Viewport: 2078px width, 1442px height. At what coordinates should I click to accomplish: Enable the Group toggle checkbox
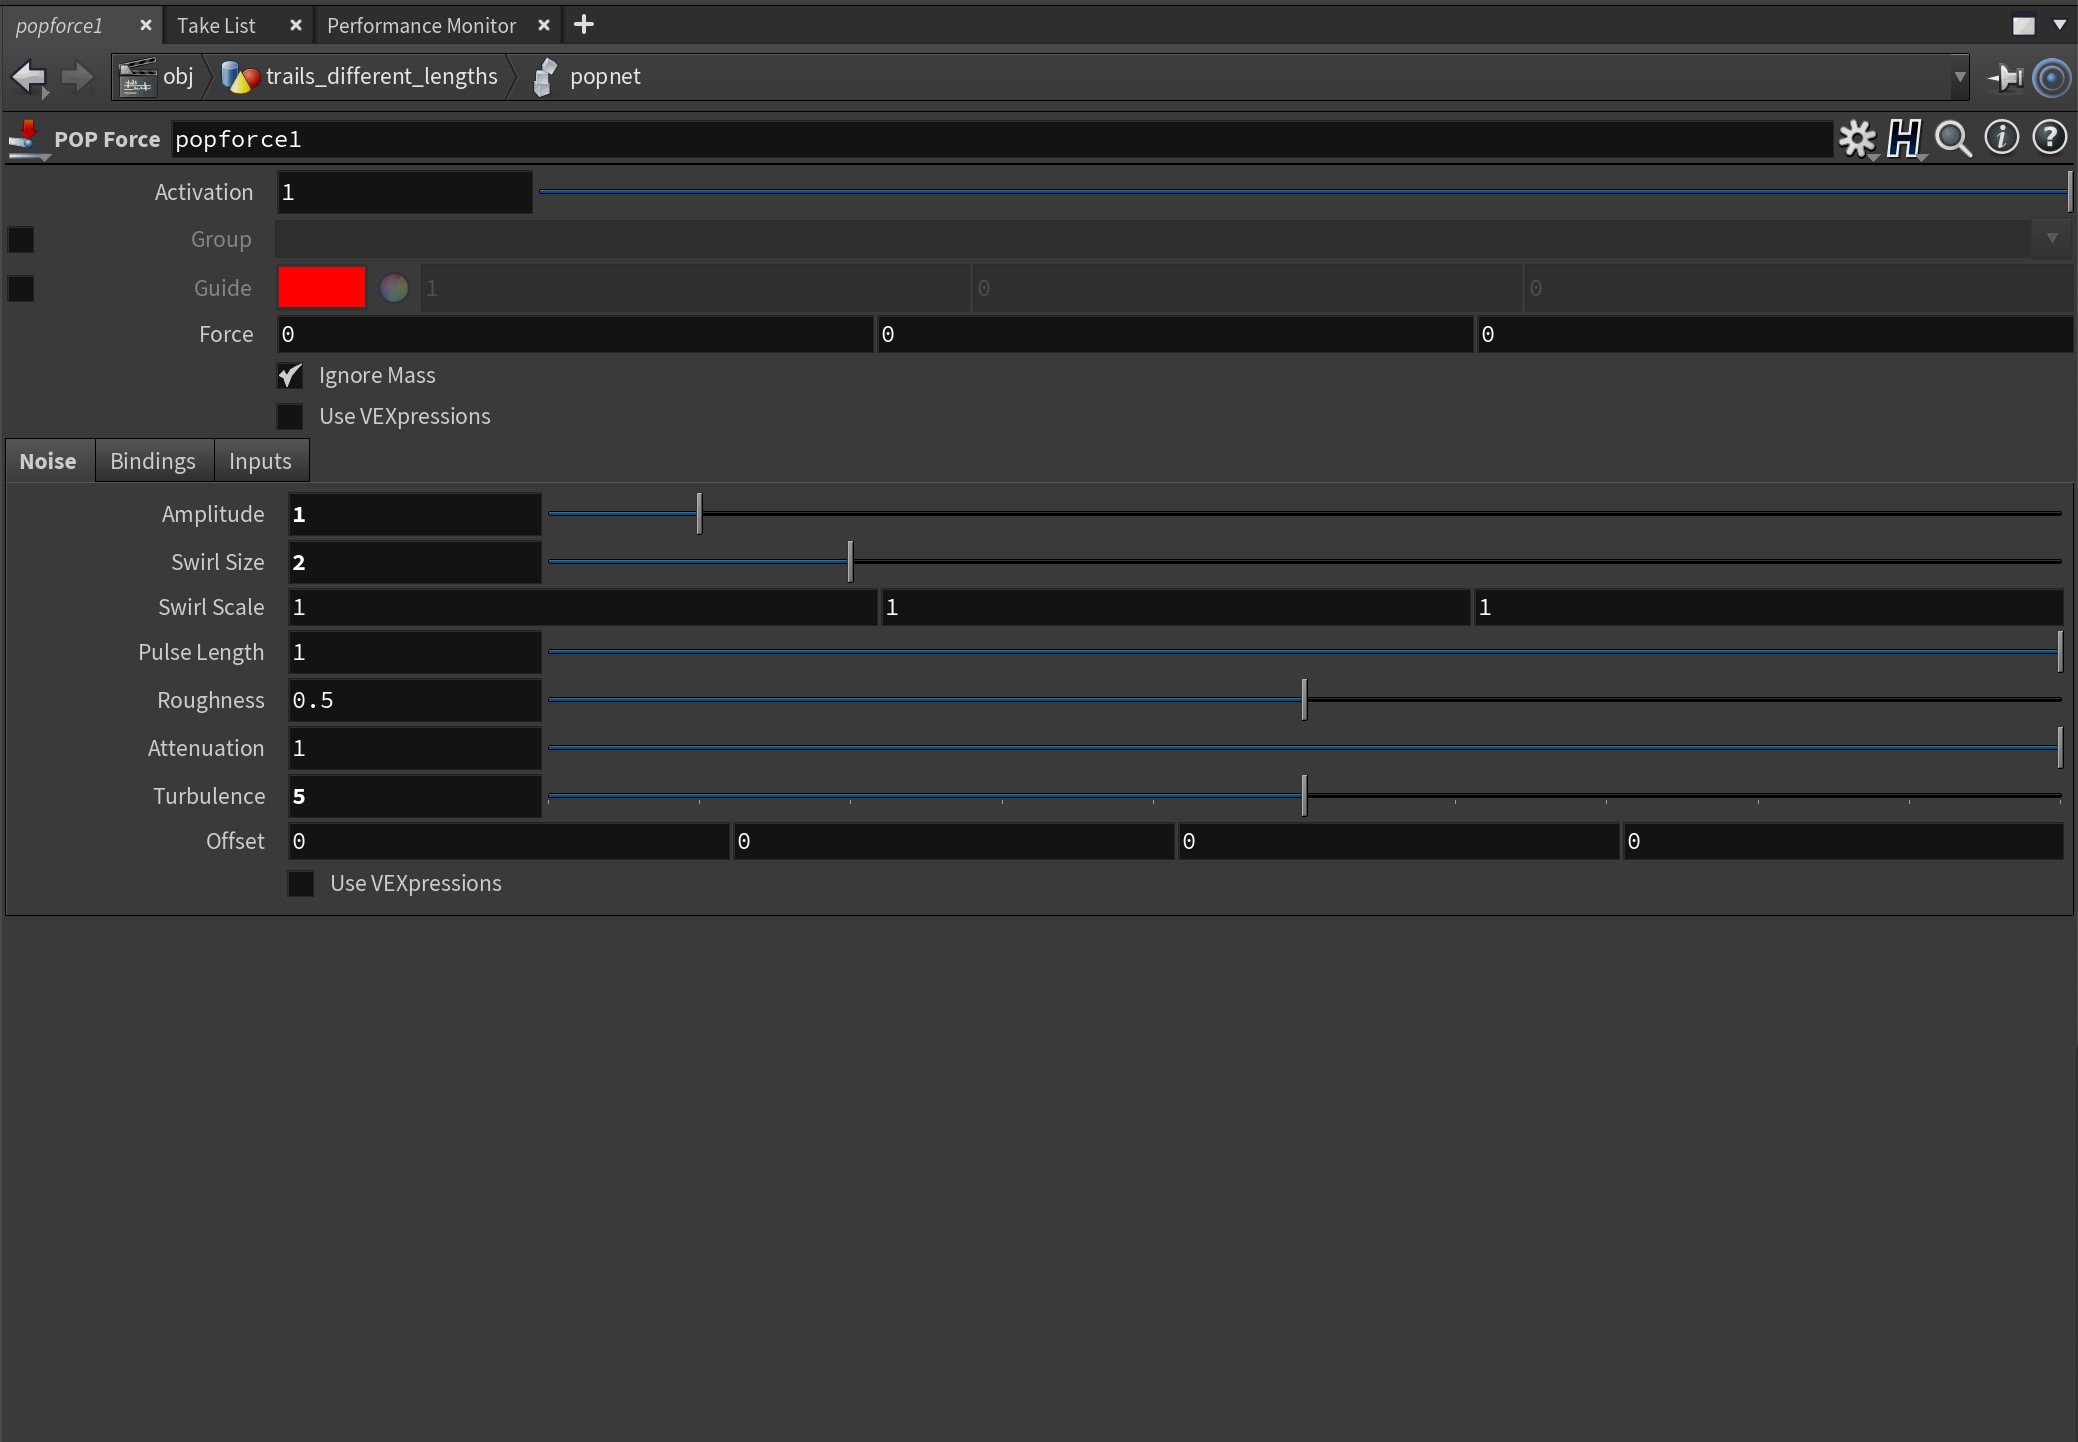click(x=21, y=240)
